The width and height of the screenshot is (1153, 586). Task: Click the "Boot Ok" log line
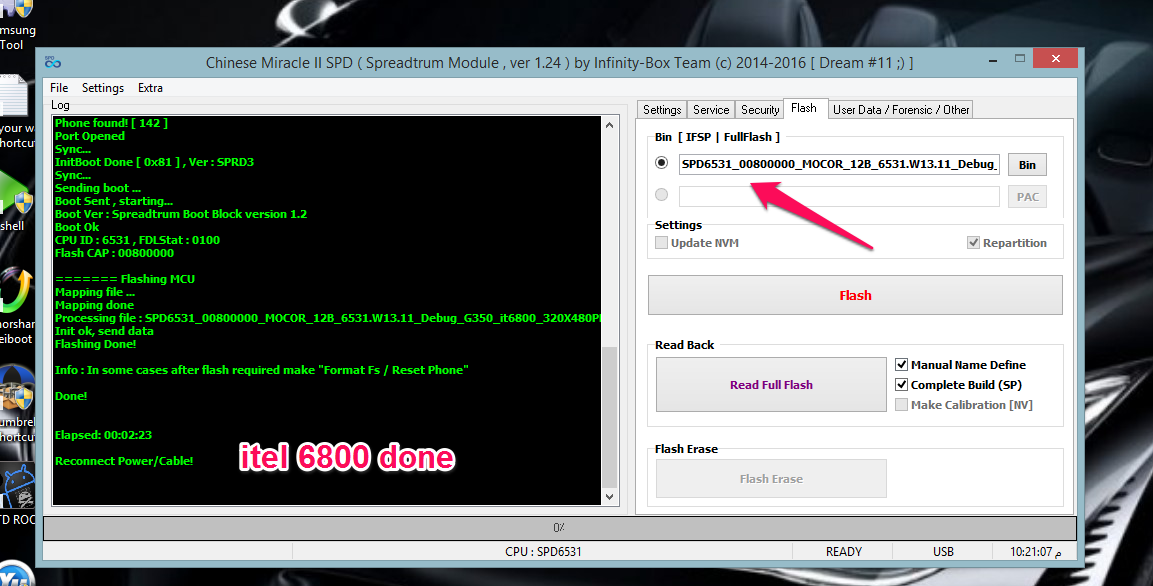pyautogui.click(x=77, y=227)
